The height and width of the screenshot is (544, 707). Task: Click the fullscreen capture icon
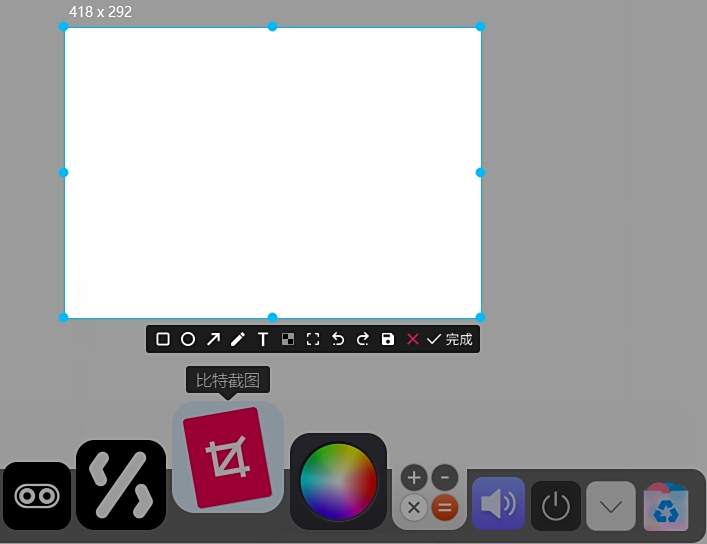point(313,339)
